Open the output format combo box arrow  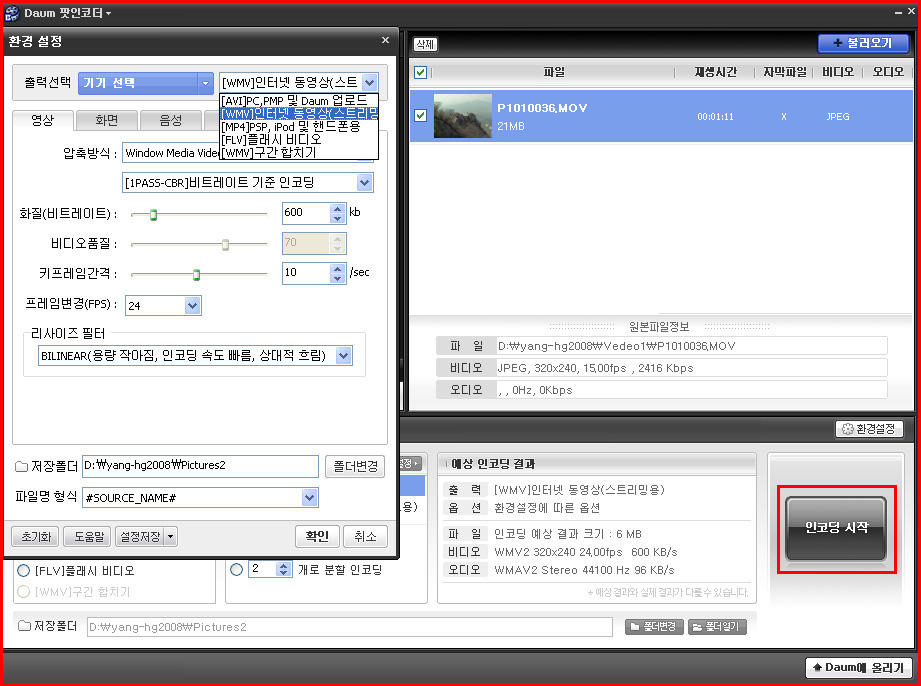click(x=369, y=83)
